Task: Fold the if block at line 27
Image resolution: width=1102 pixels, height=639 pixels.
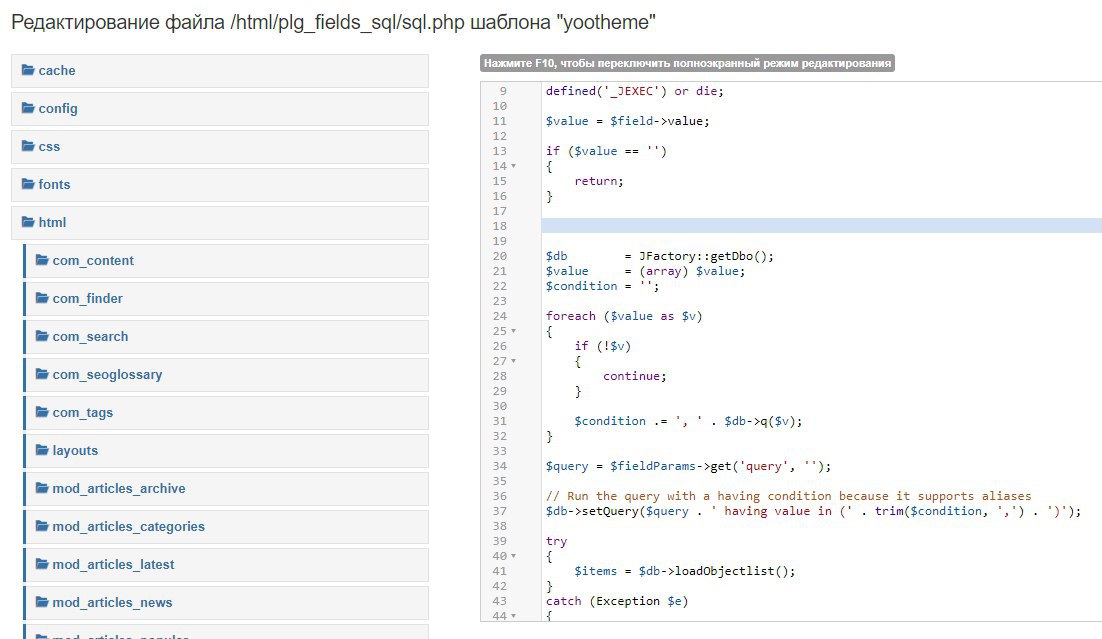Action: [x=514, y=361]
